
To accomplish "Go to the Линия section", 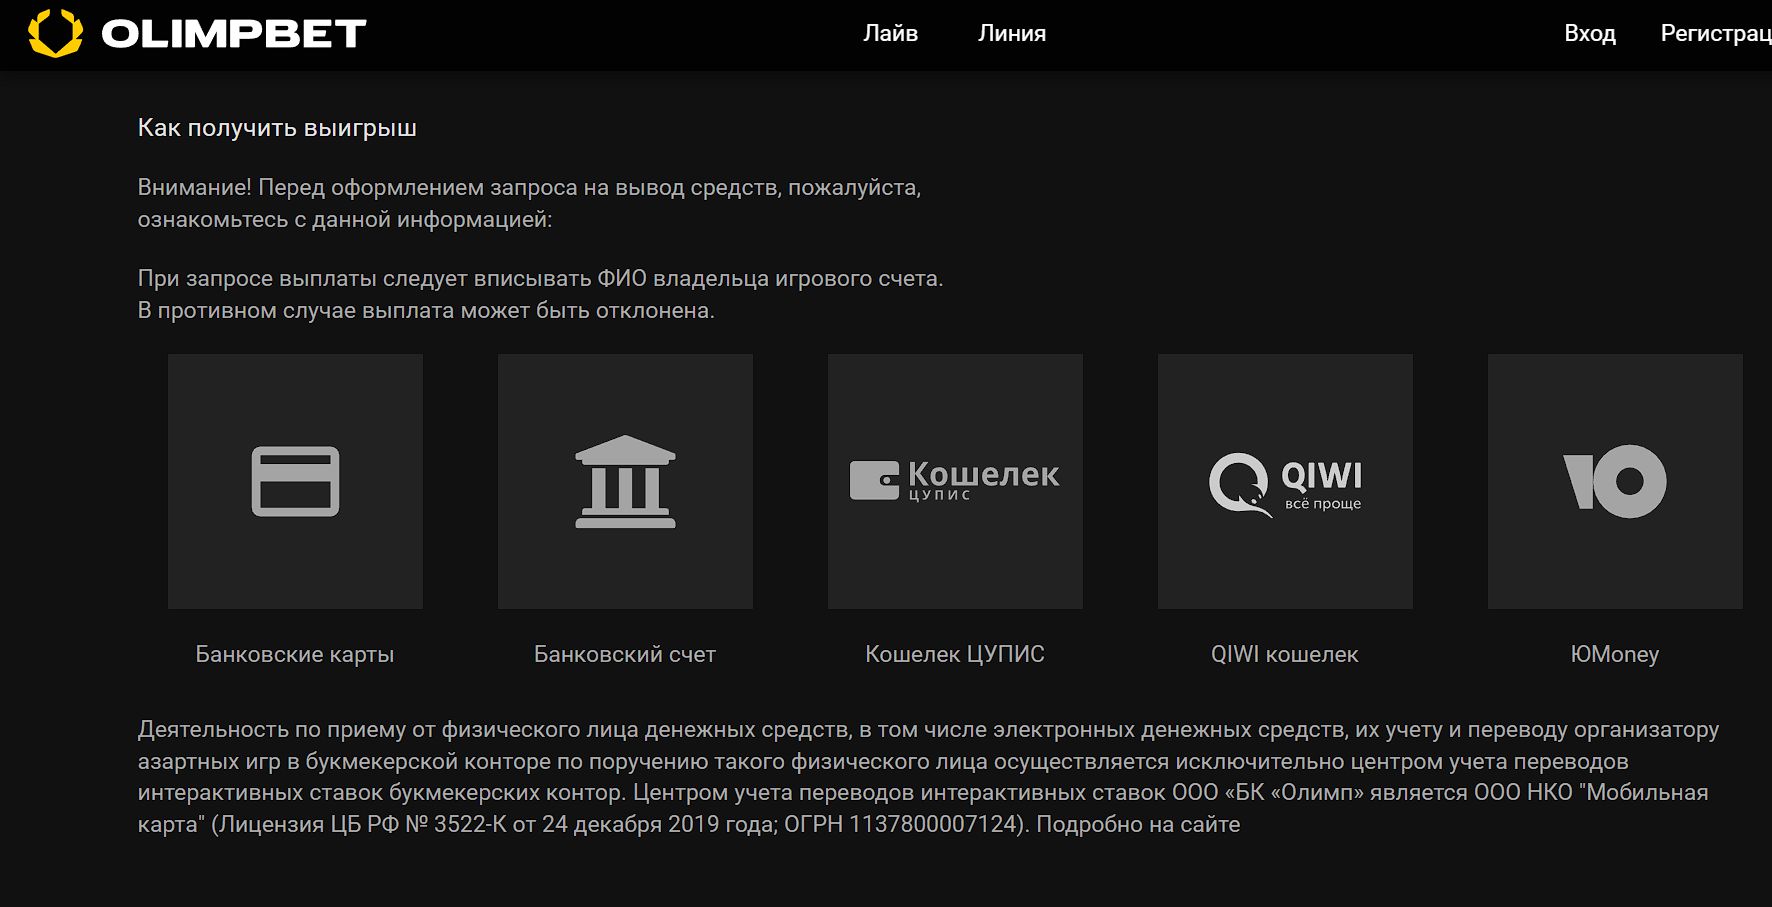I will (1012, 33).
